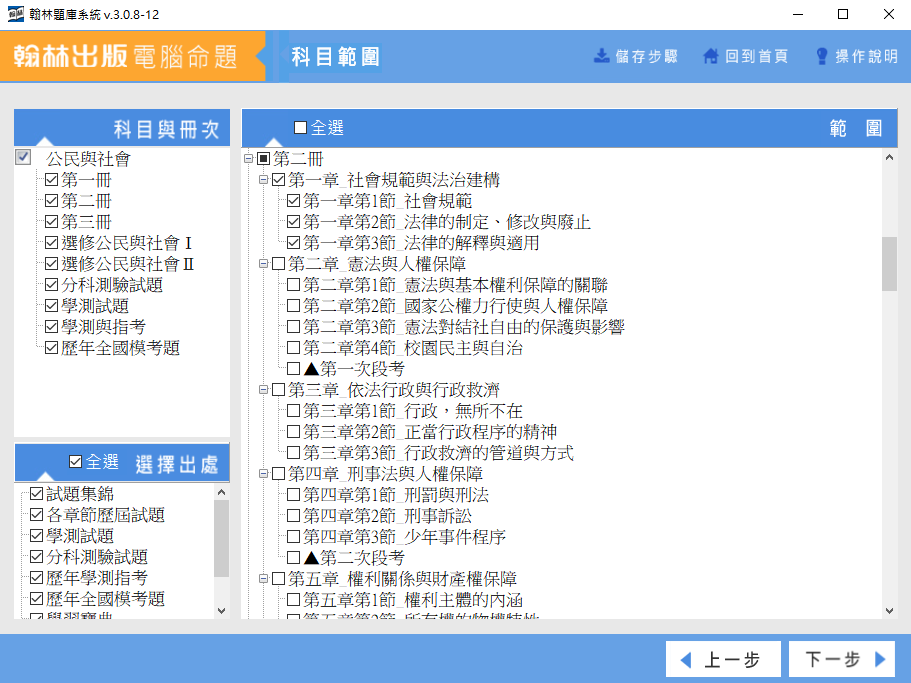
Task: Check the ▲第一次段考 checkbox
Action: 293,369
